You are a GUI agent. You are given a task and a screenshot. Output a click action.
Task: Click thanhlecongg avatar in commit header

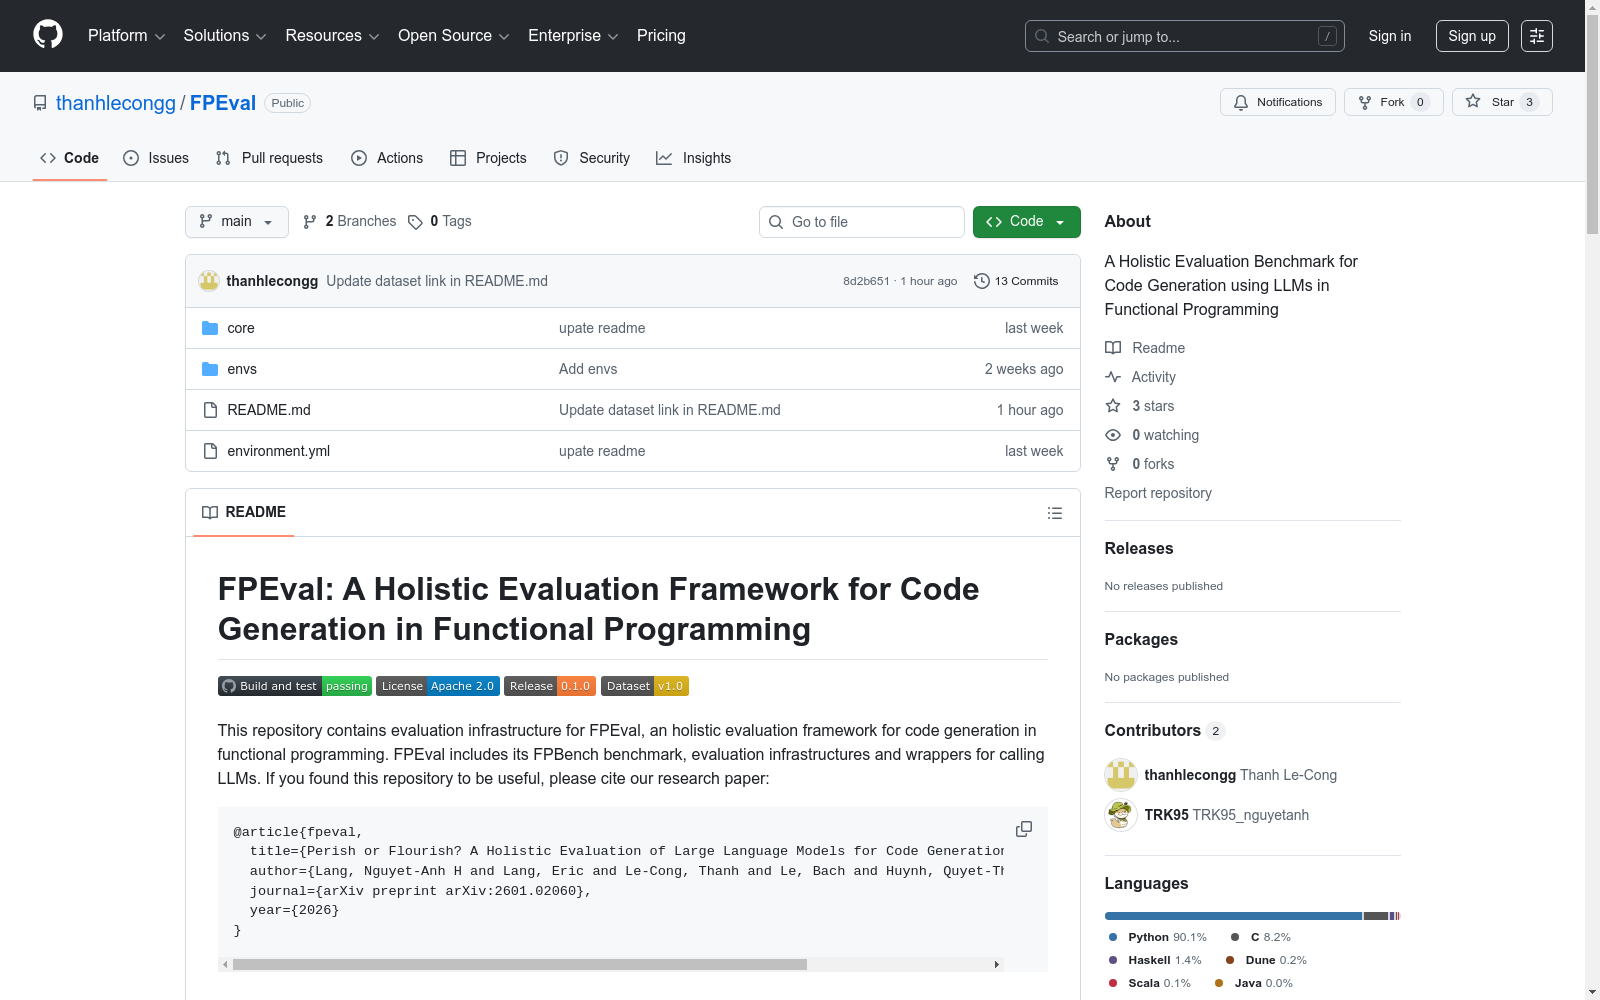[x=209, y=281]
